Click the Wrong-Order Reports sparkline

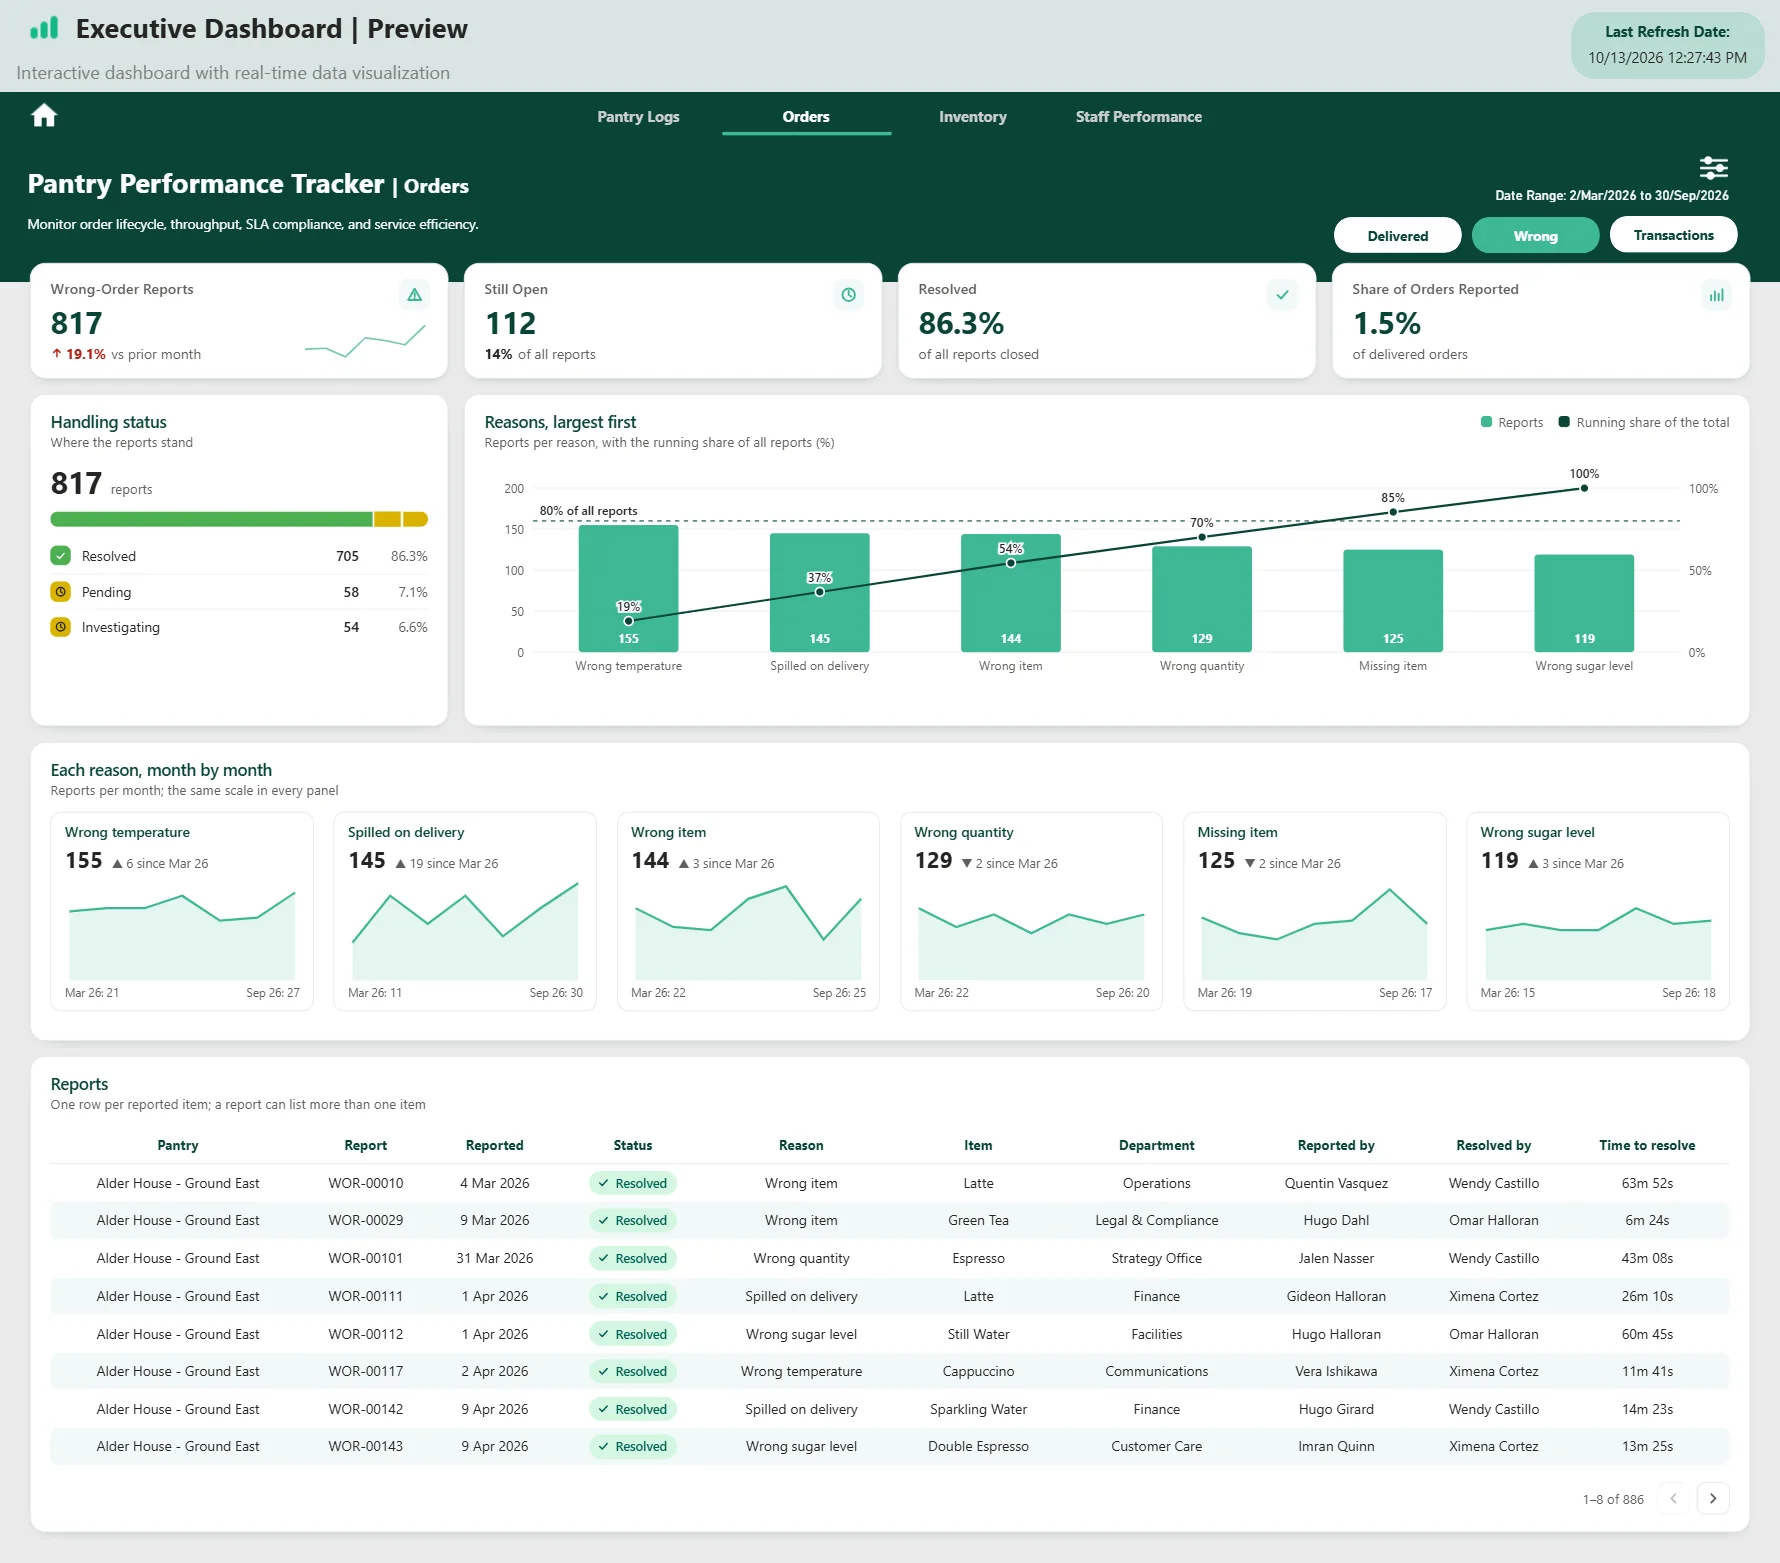click(365, 341)
